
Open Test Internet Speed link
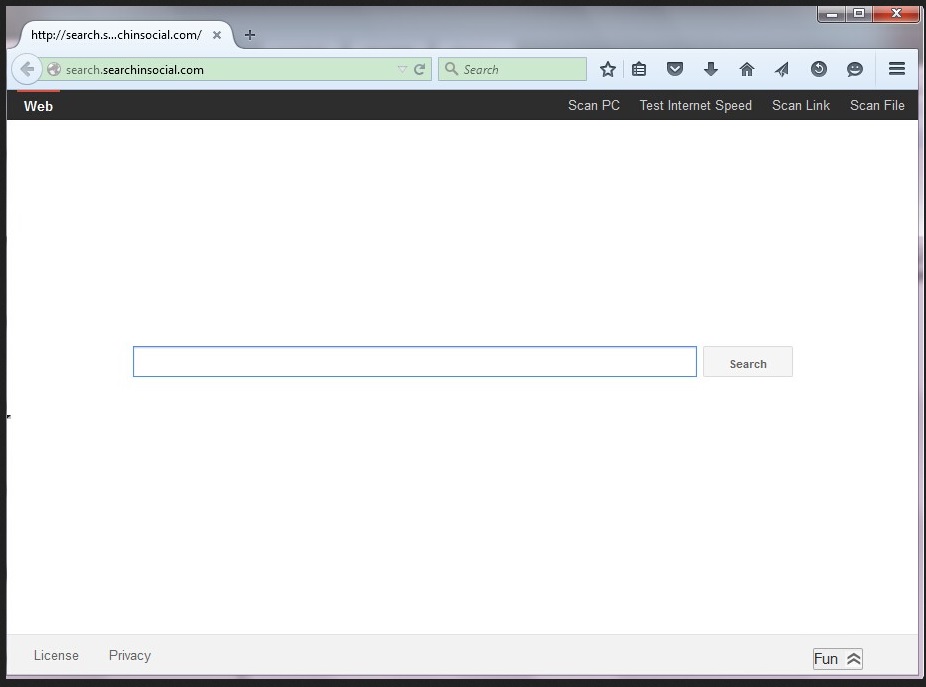point(695,105)
